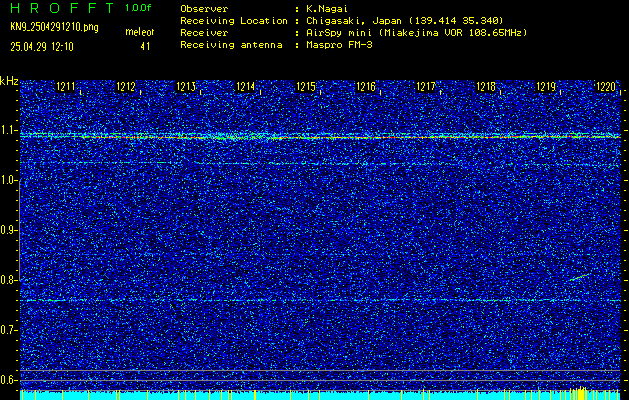Click the timestamp 25.04.29 12:10
629x400 pixels.
[x=42, y=47]
